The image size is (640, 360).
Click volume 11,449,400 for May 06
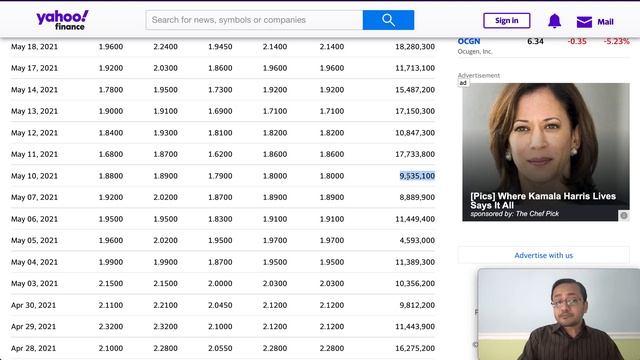coord(415,219)
